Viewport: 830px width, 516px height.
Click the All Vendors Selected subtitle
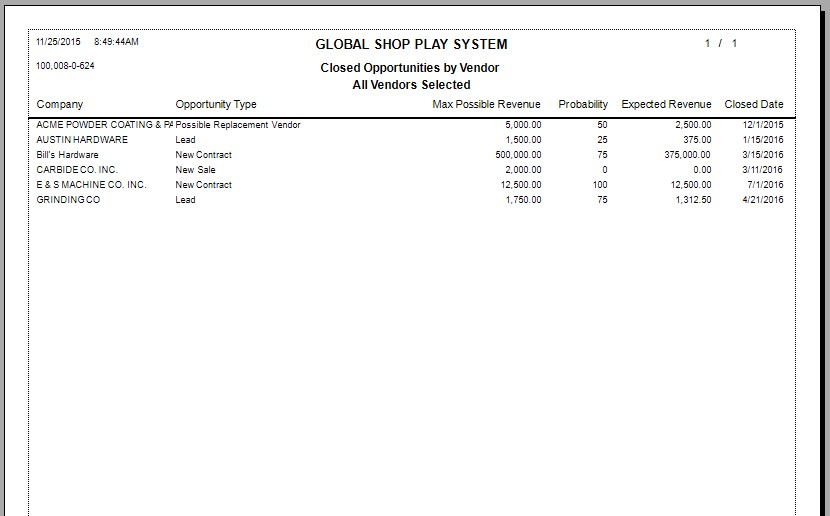(411, 85)
